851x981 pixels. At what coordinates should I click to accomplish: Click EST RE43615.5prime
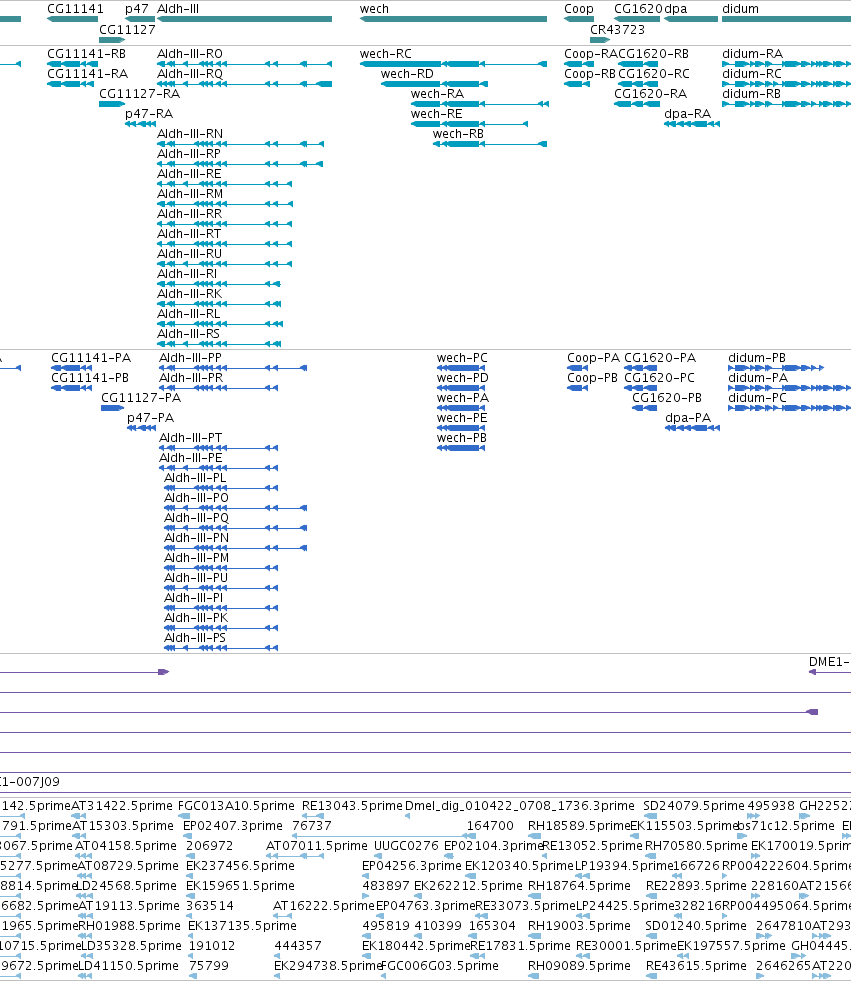[x=696, y=966]
